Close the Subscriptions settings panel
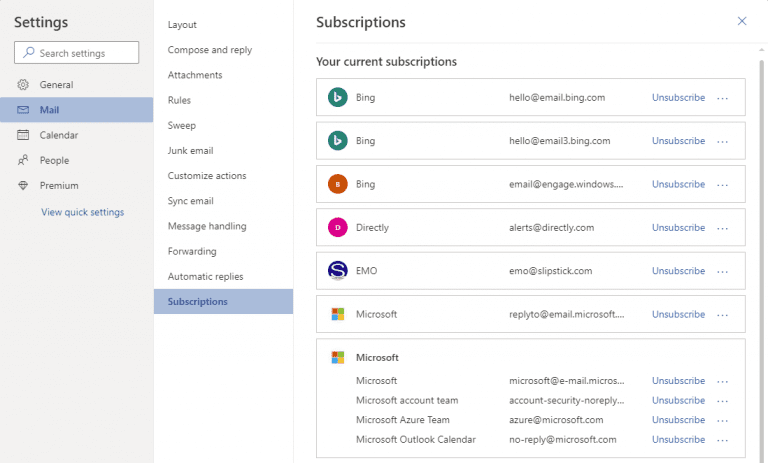Viewport: 768px width, 463px height. [x=742, y=21]
